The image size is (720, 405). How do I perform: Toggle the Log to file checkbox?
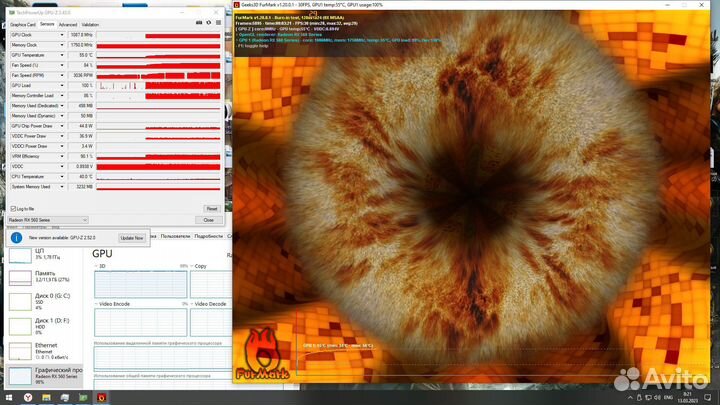[13, 208]
